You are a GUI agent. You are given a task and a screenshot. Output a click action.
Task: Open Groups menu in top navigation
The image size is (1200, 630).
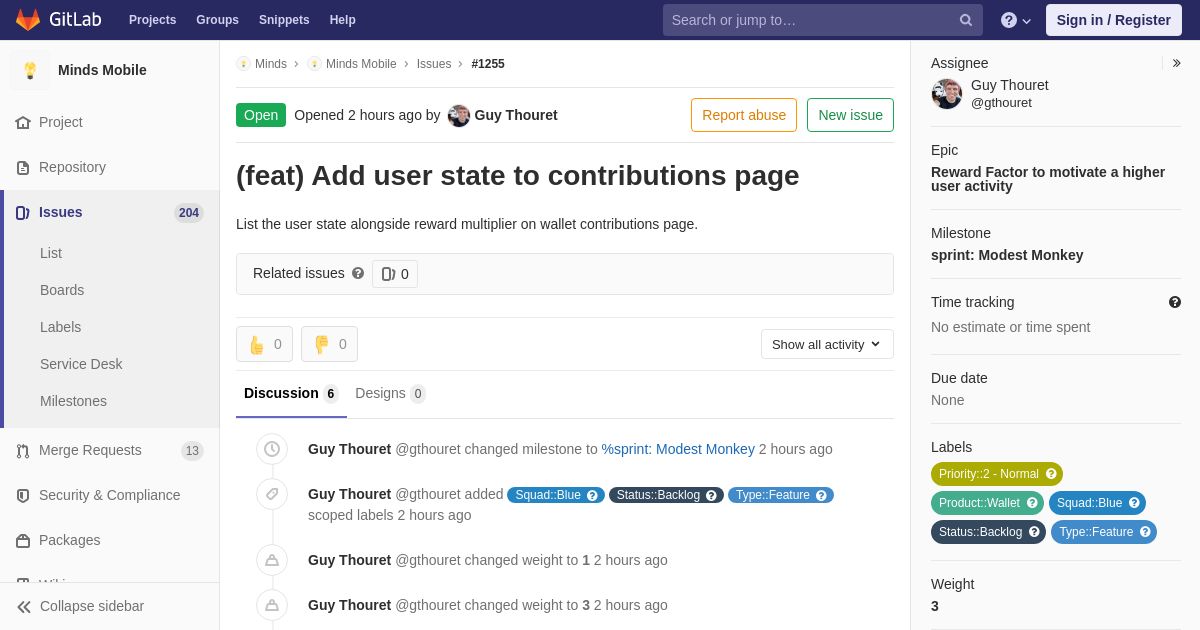217,20
